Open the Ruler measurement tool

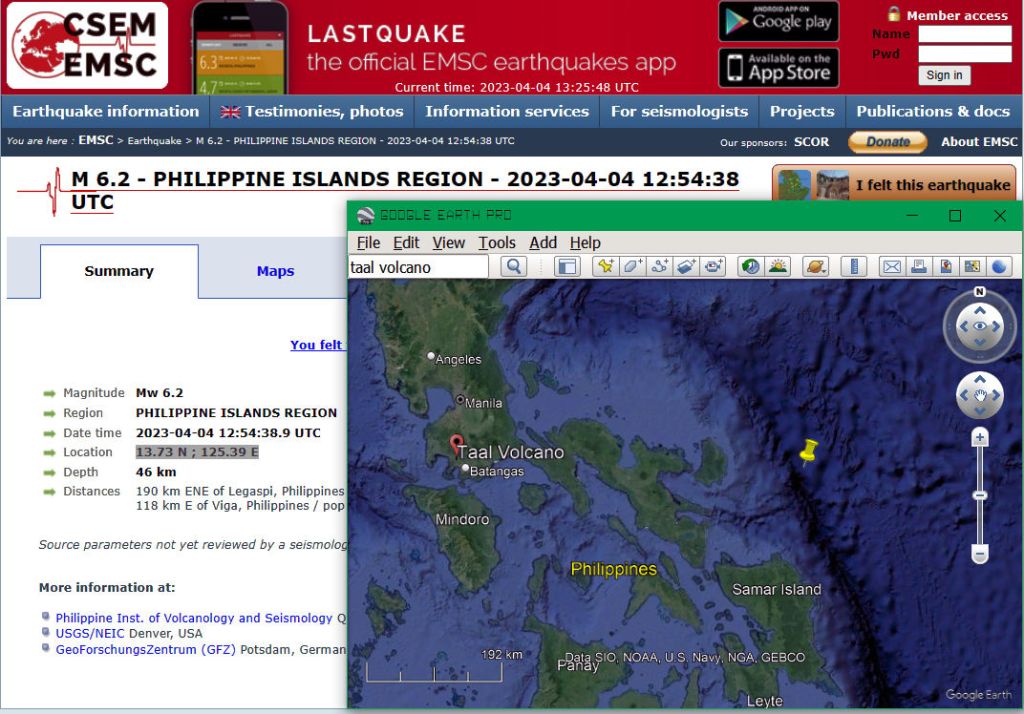tap(854, 267)
